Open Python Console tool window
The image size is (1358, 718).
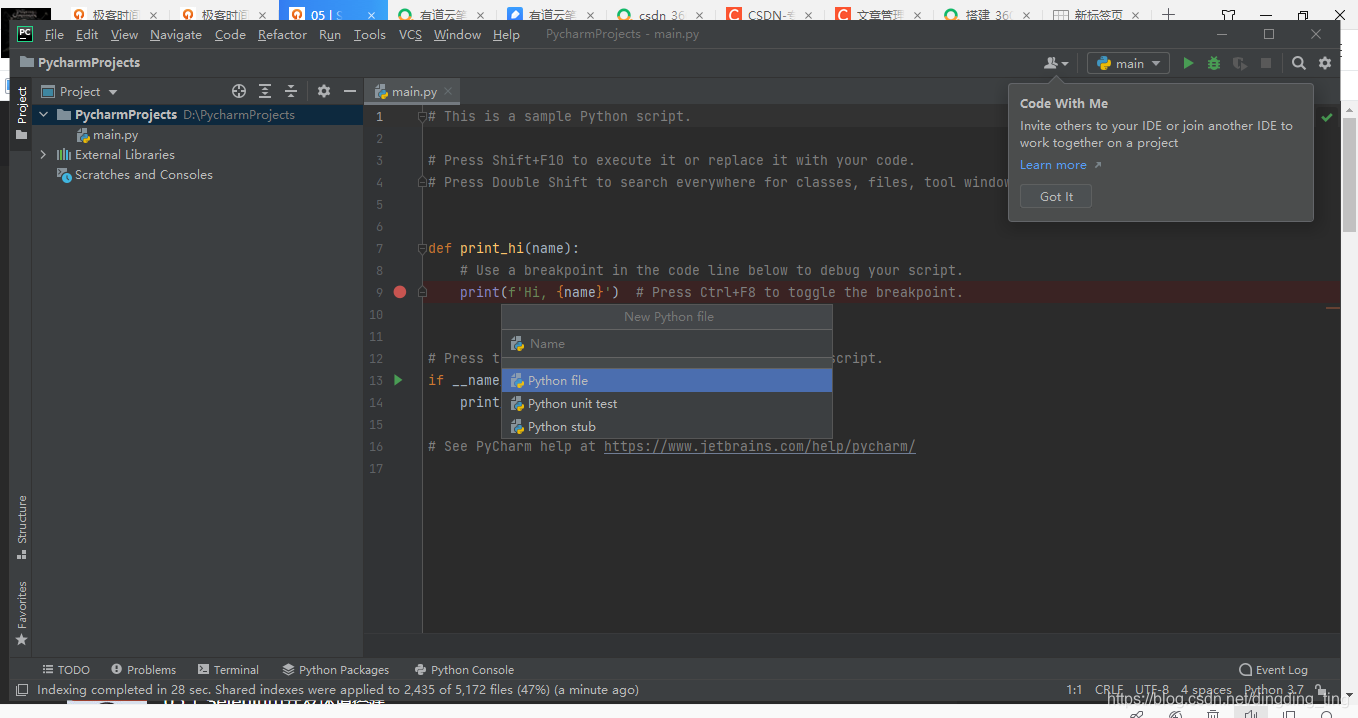tap(464, 670)
